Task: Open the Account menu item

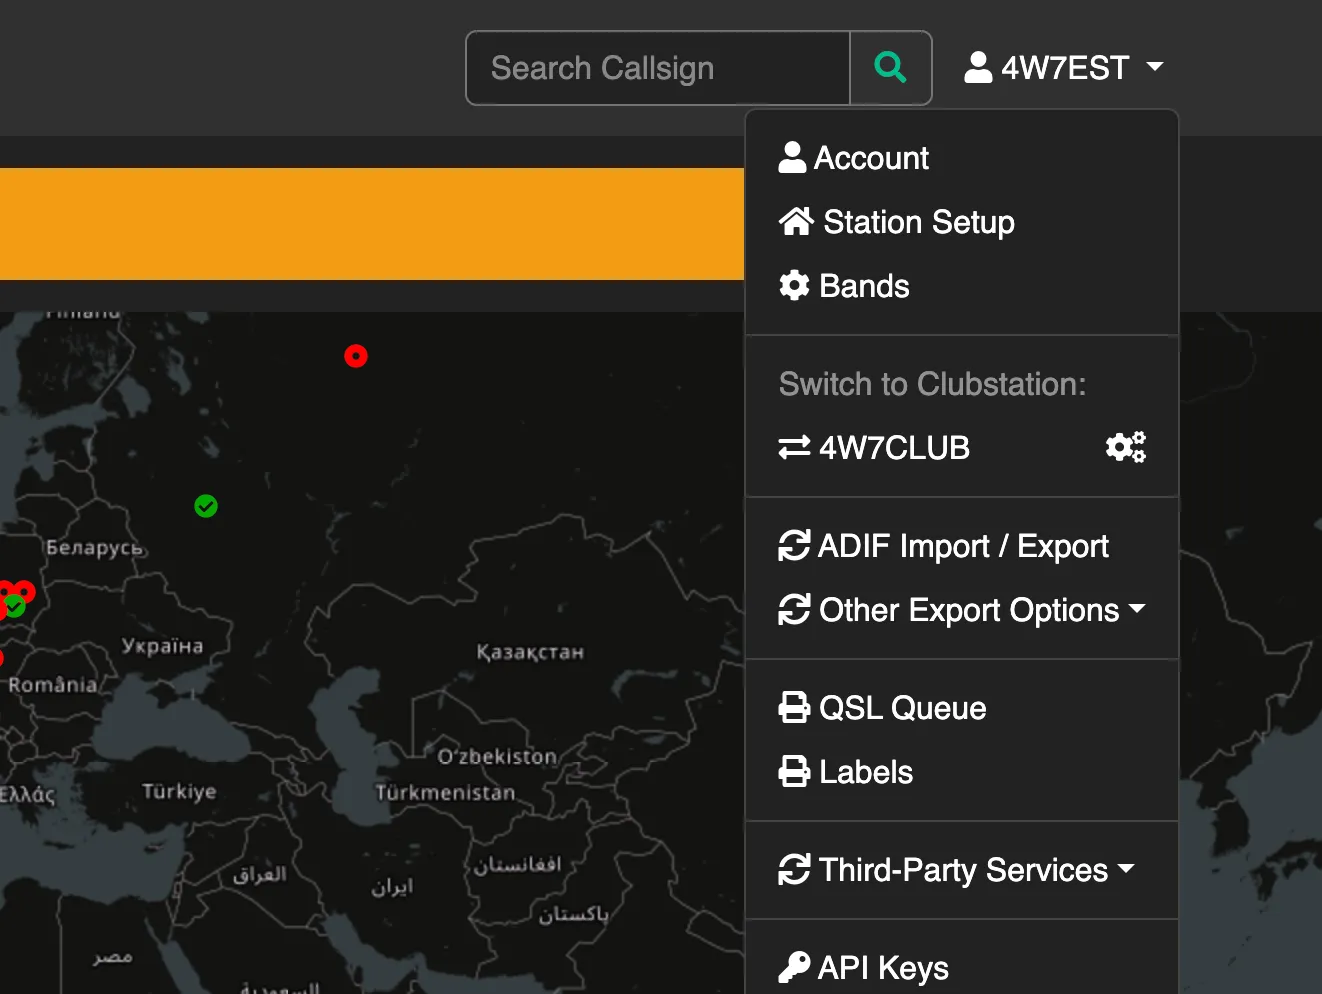Action: [x=871, y=158]
